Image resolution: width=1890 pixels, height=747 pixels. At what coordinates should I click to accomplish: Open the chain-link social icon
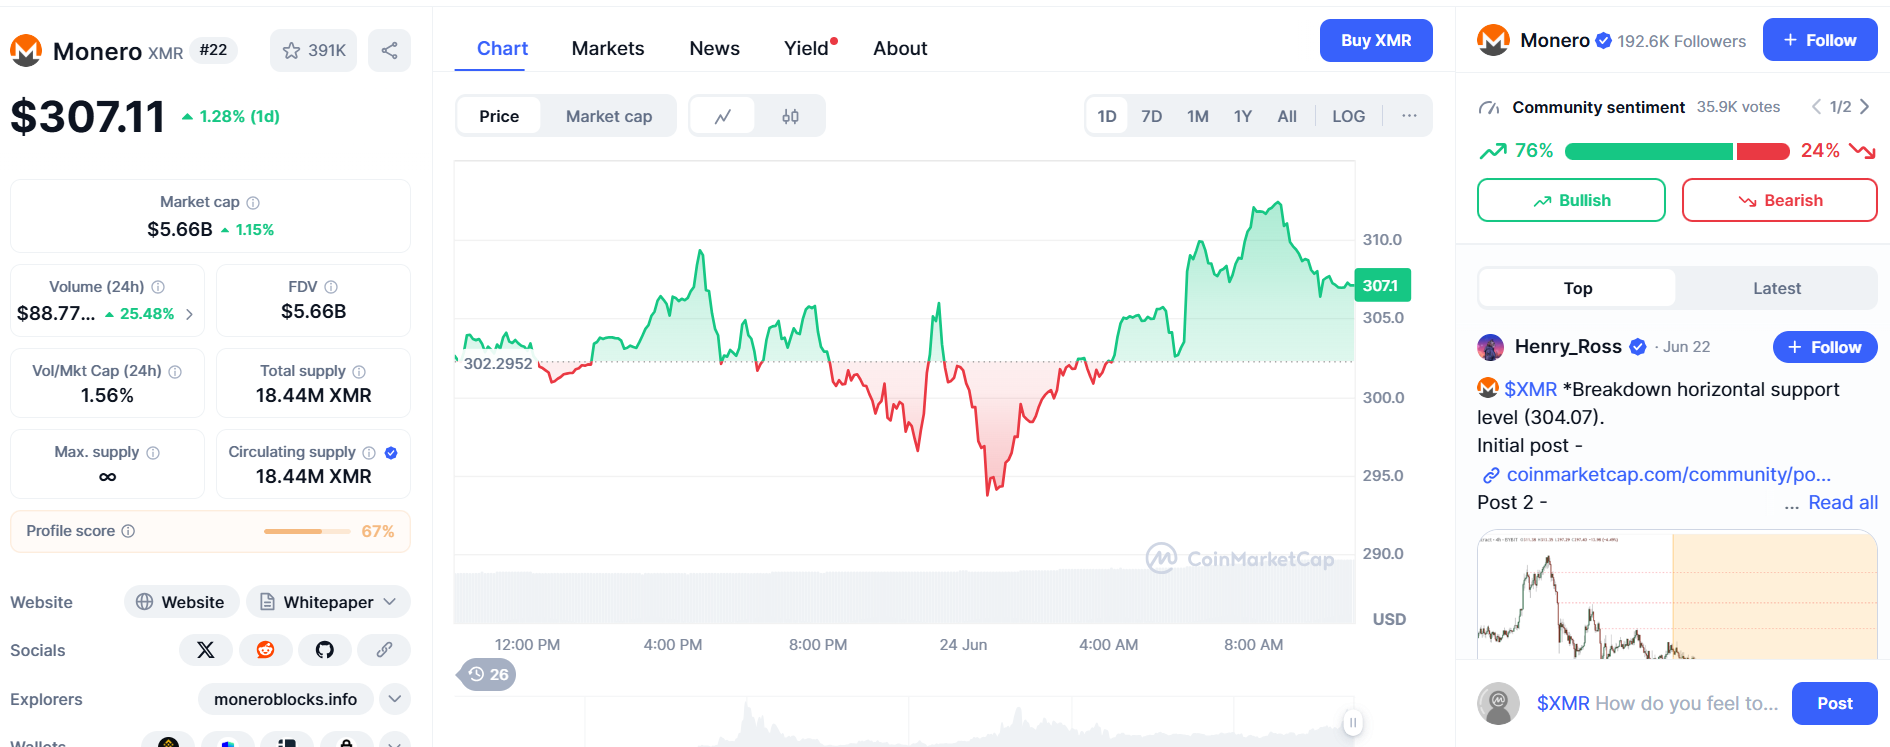tap(384, 650)
